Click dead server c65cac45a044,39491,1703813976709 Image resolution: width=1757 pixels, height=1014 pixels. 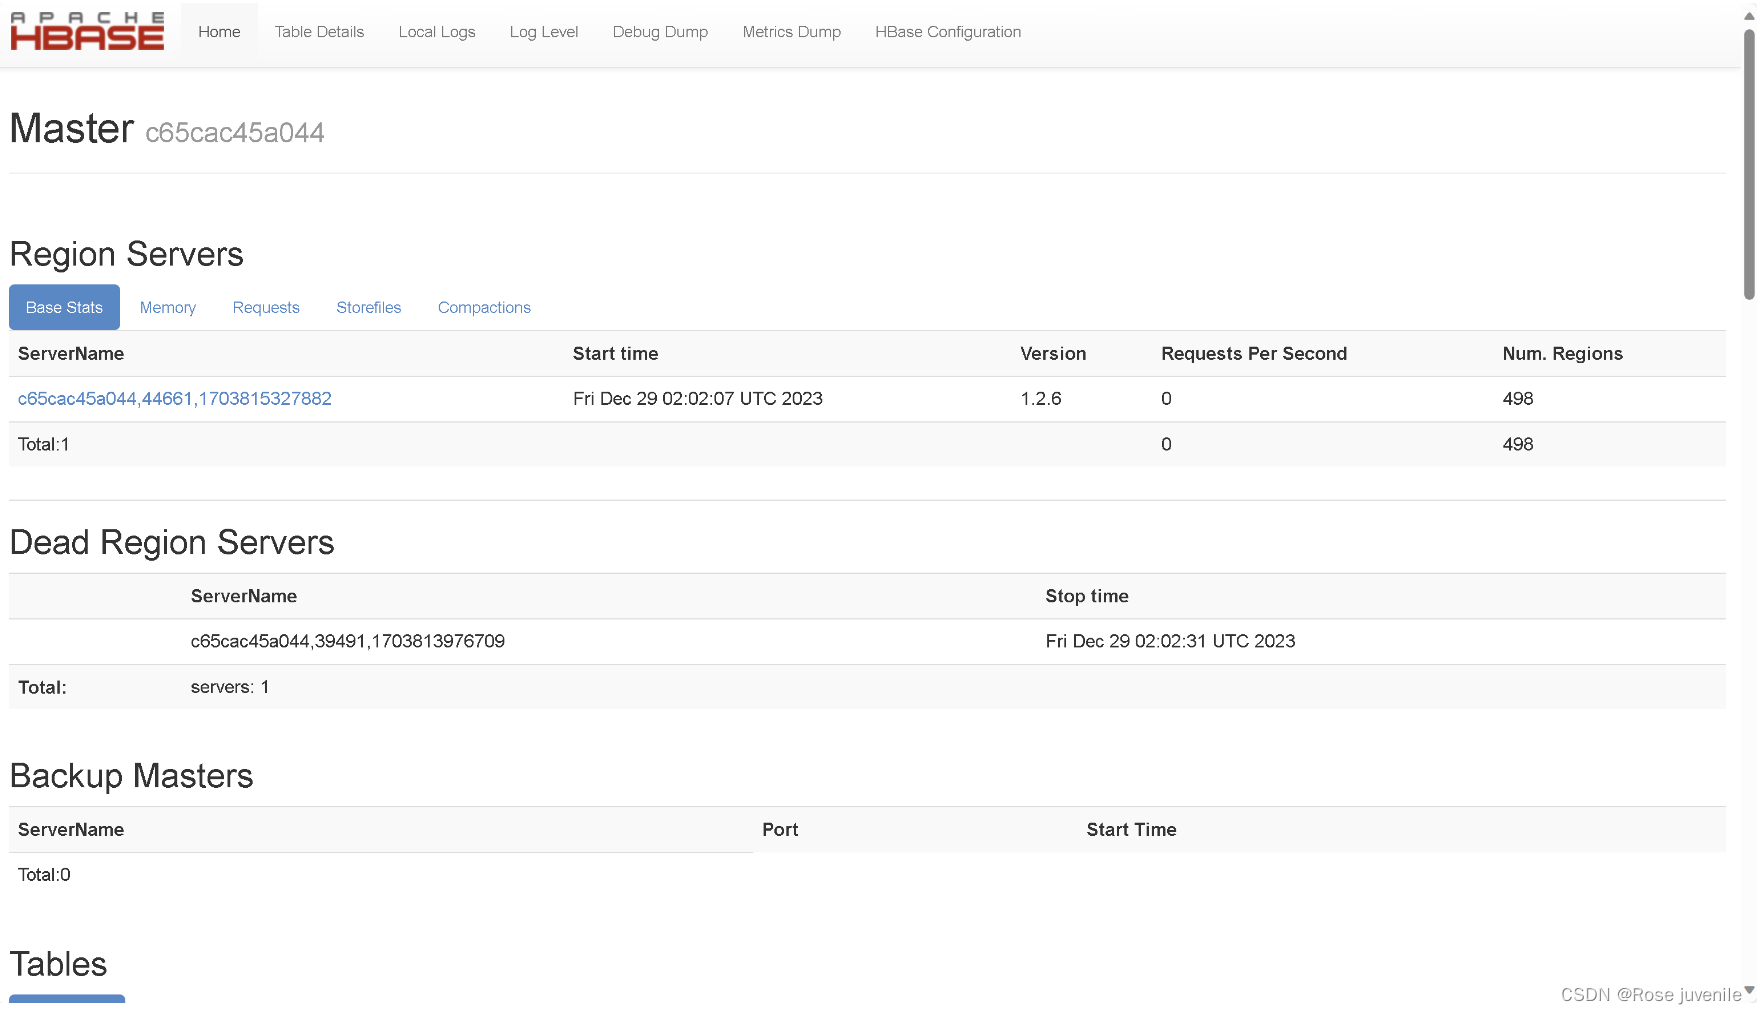point(348,642)
